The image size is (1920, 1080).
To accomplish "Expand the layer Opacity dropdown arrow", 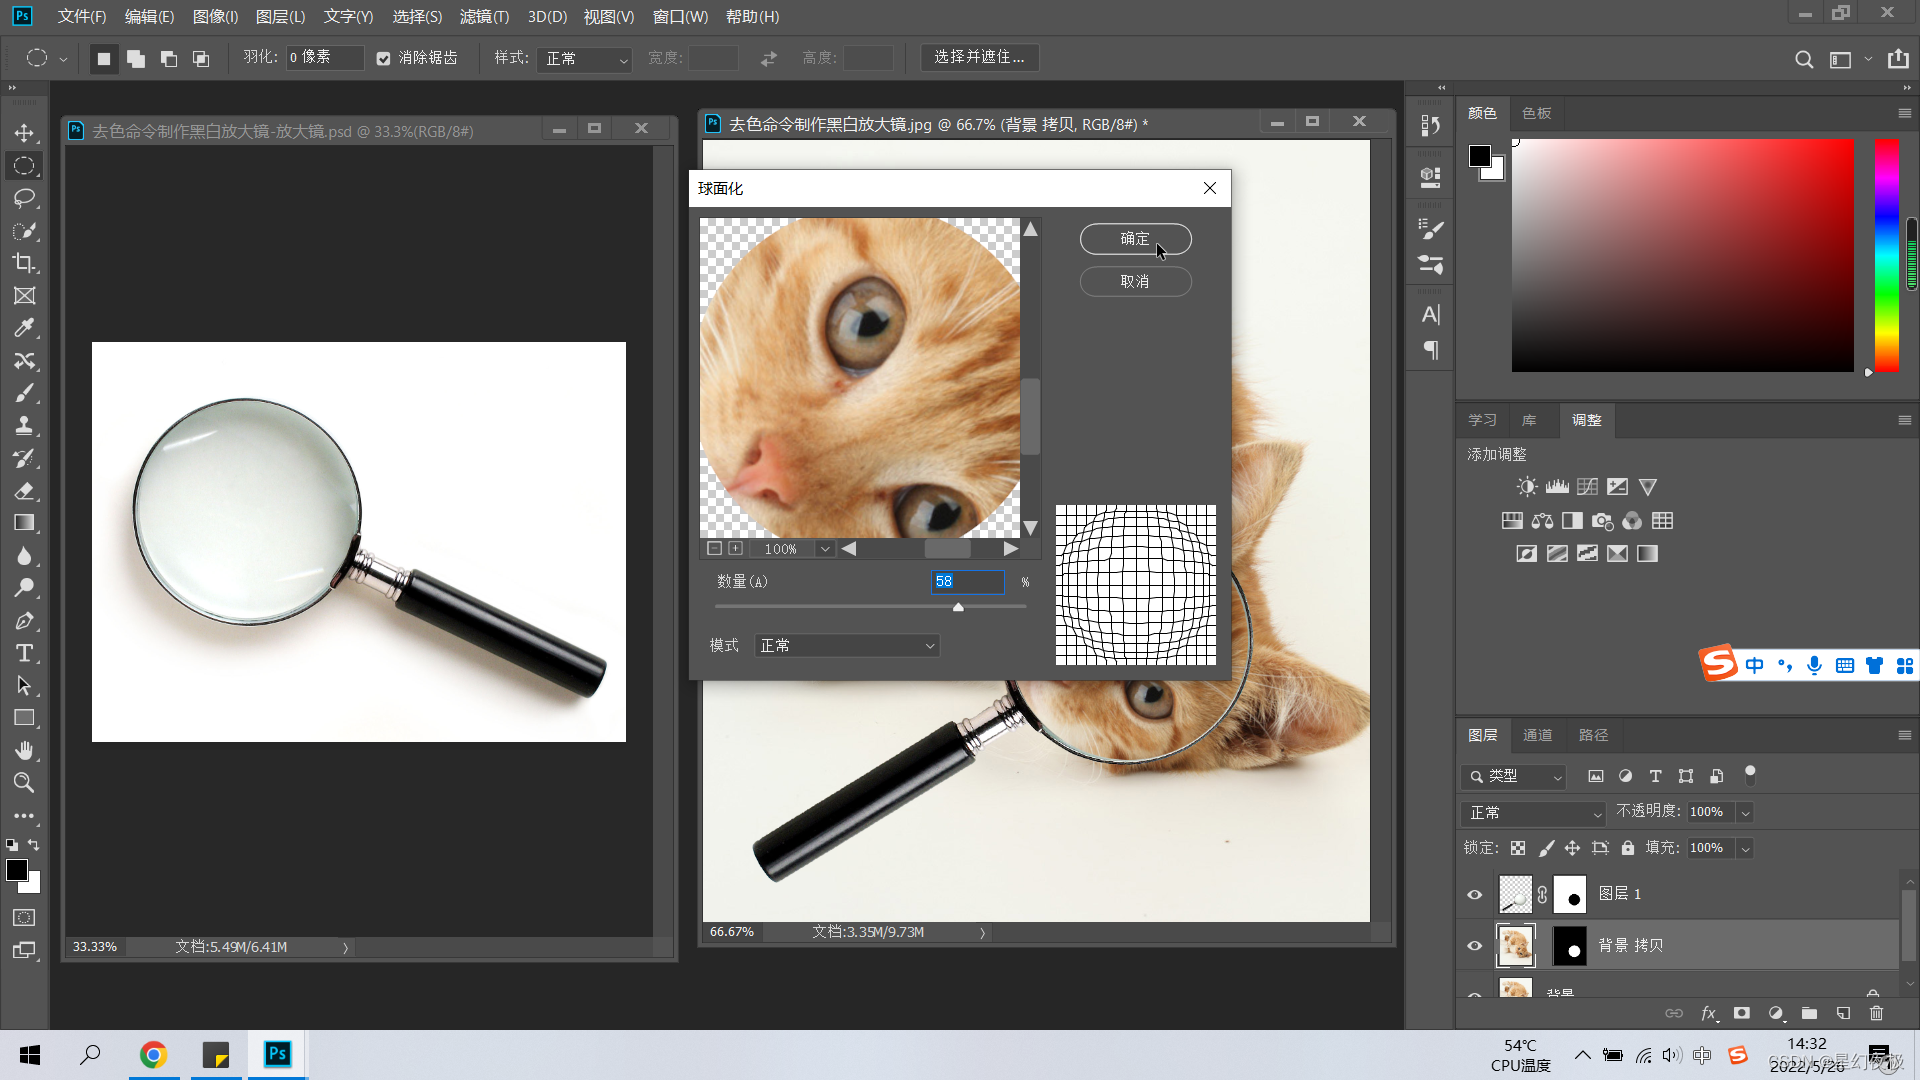I will tap(1745, 813).
